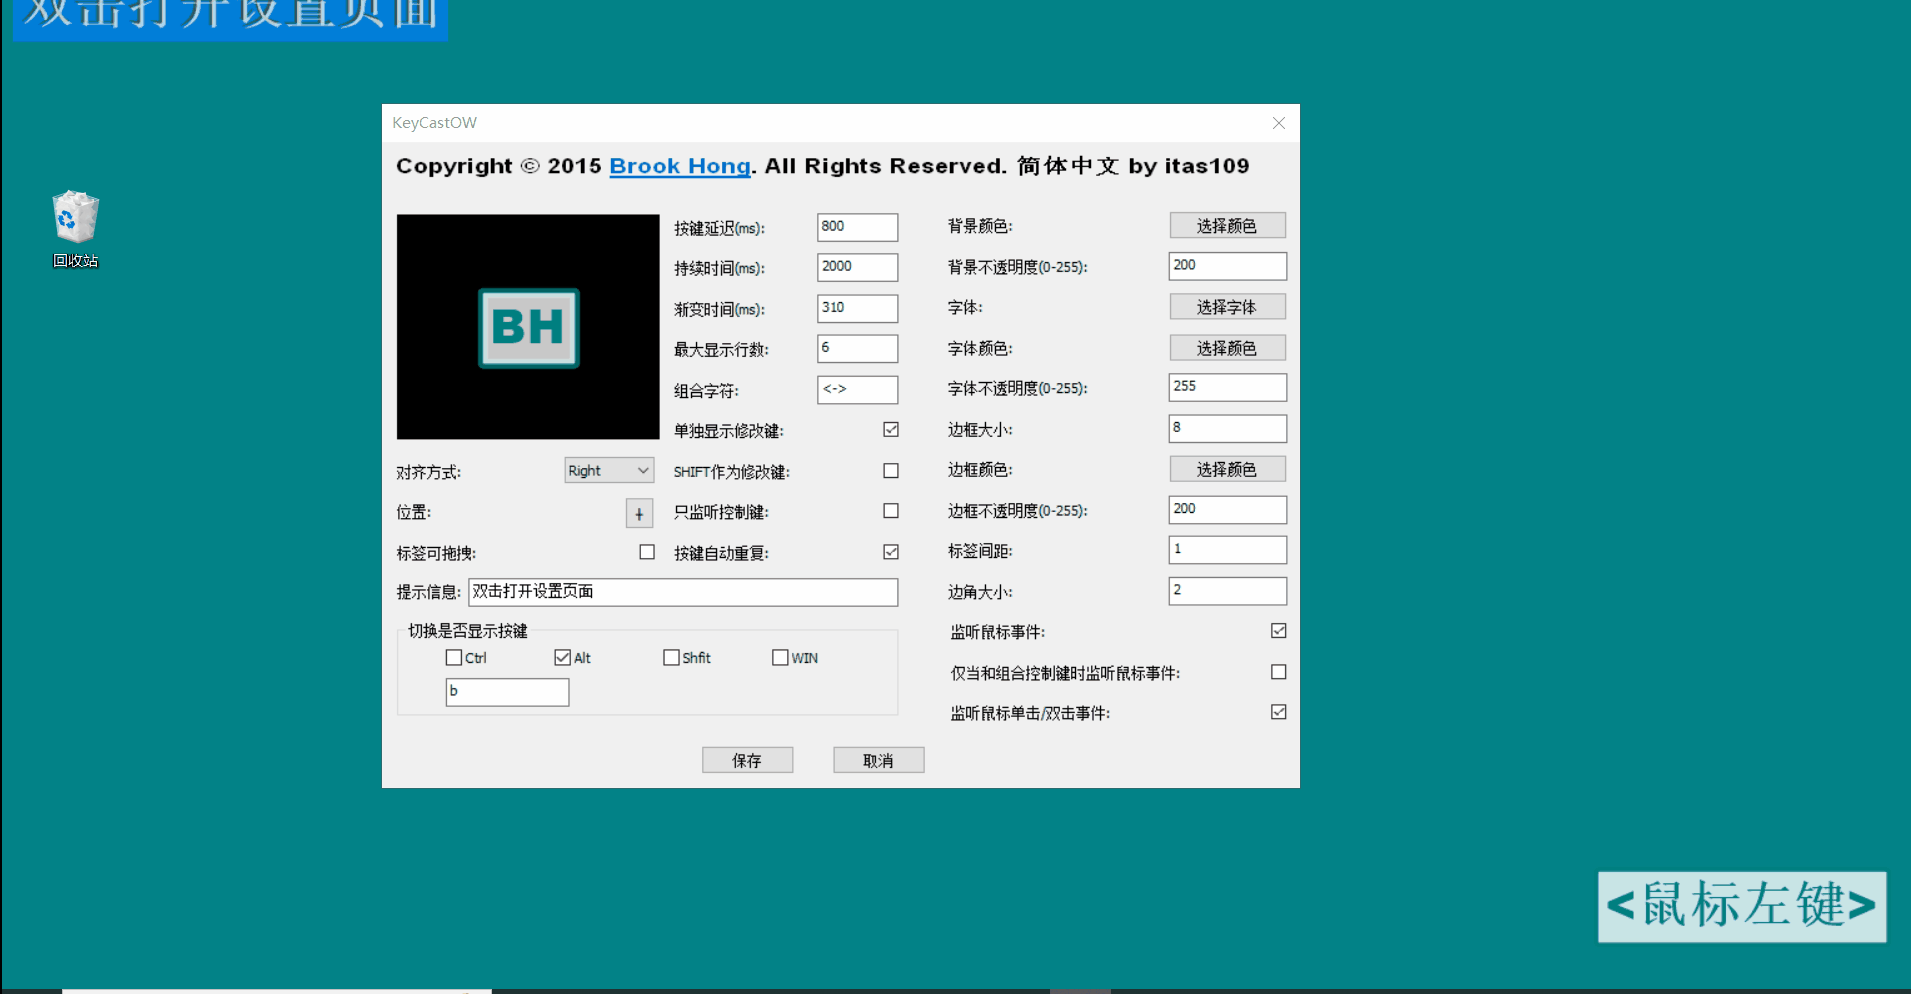Click 保存 button to save settings

[x=747, y=760]
